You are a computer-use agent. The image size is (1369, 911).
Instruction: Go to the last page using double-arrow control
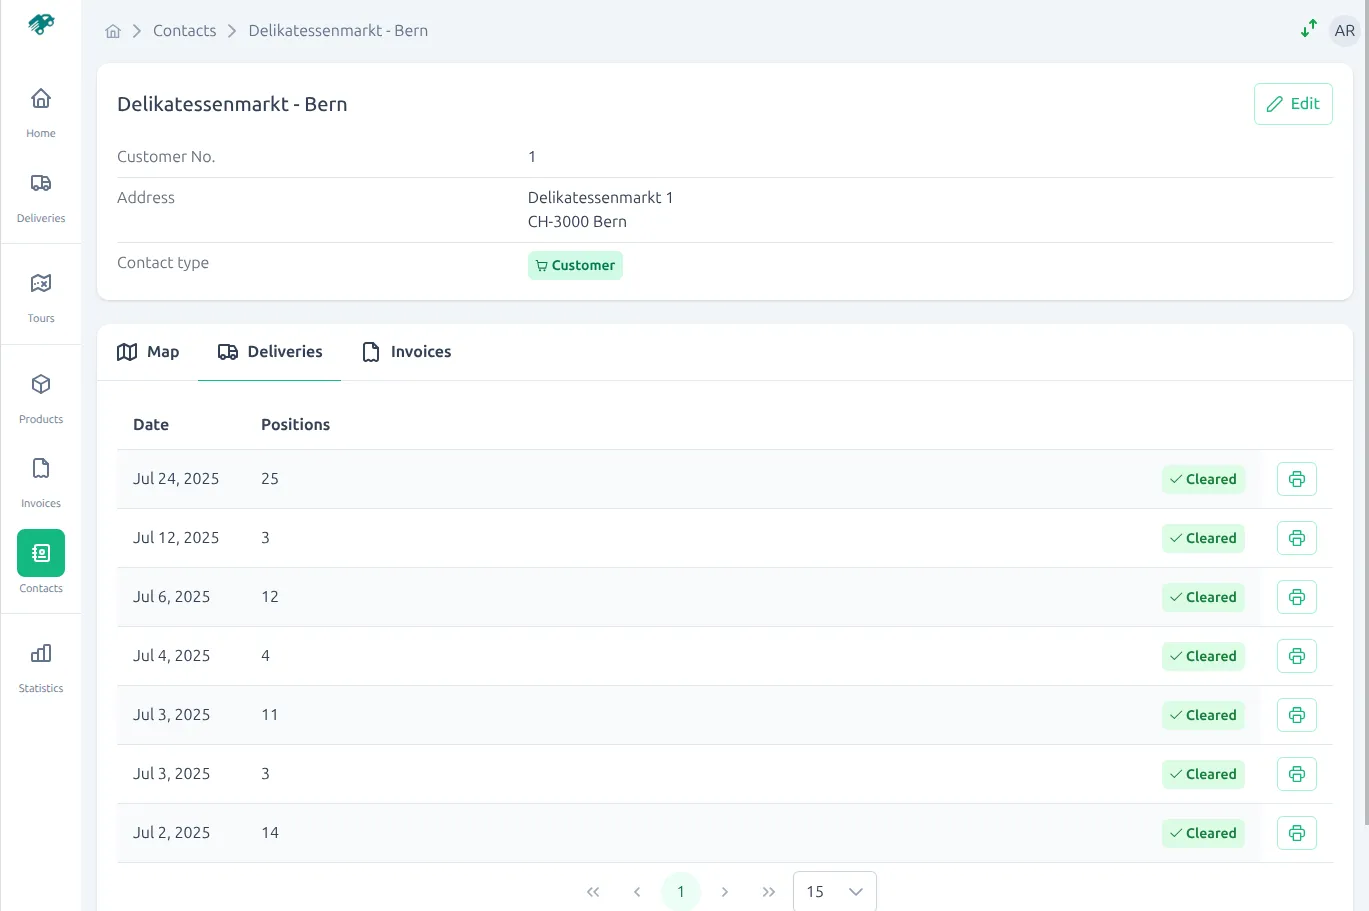click(x=768, y=891)
